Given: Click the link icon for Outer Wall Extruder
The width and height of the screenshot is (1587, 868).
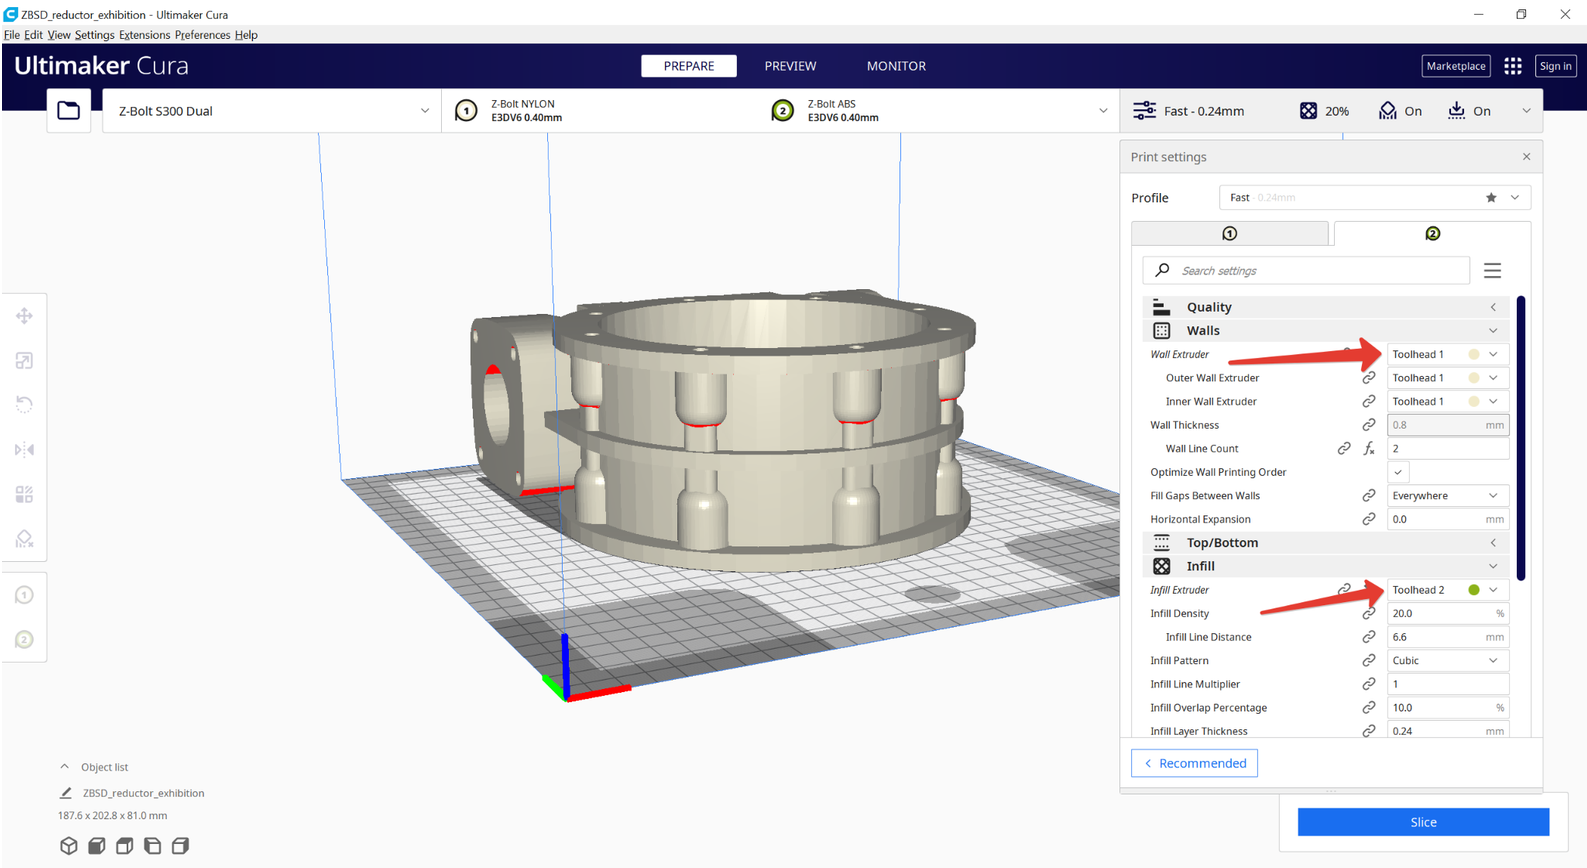Looking at the screenshot, I should [x=1368, y=378].
